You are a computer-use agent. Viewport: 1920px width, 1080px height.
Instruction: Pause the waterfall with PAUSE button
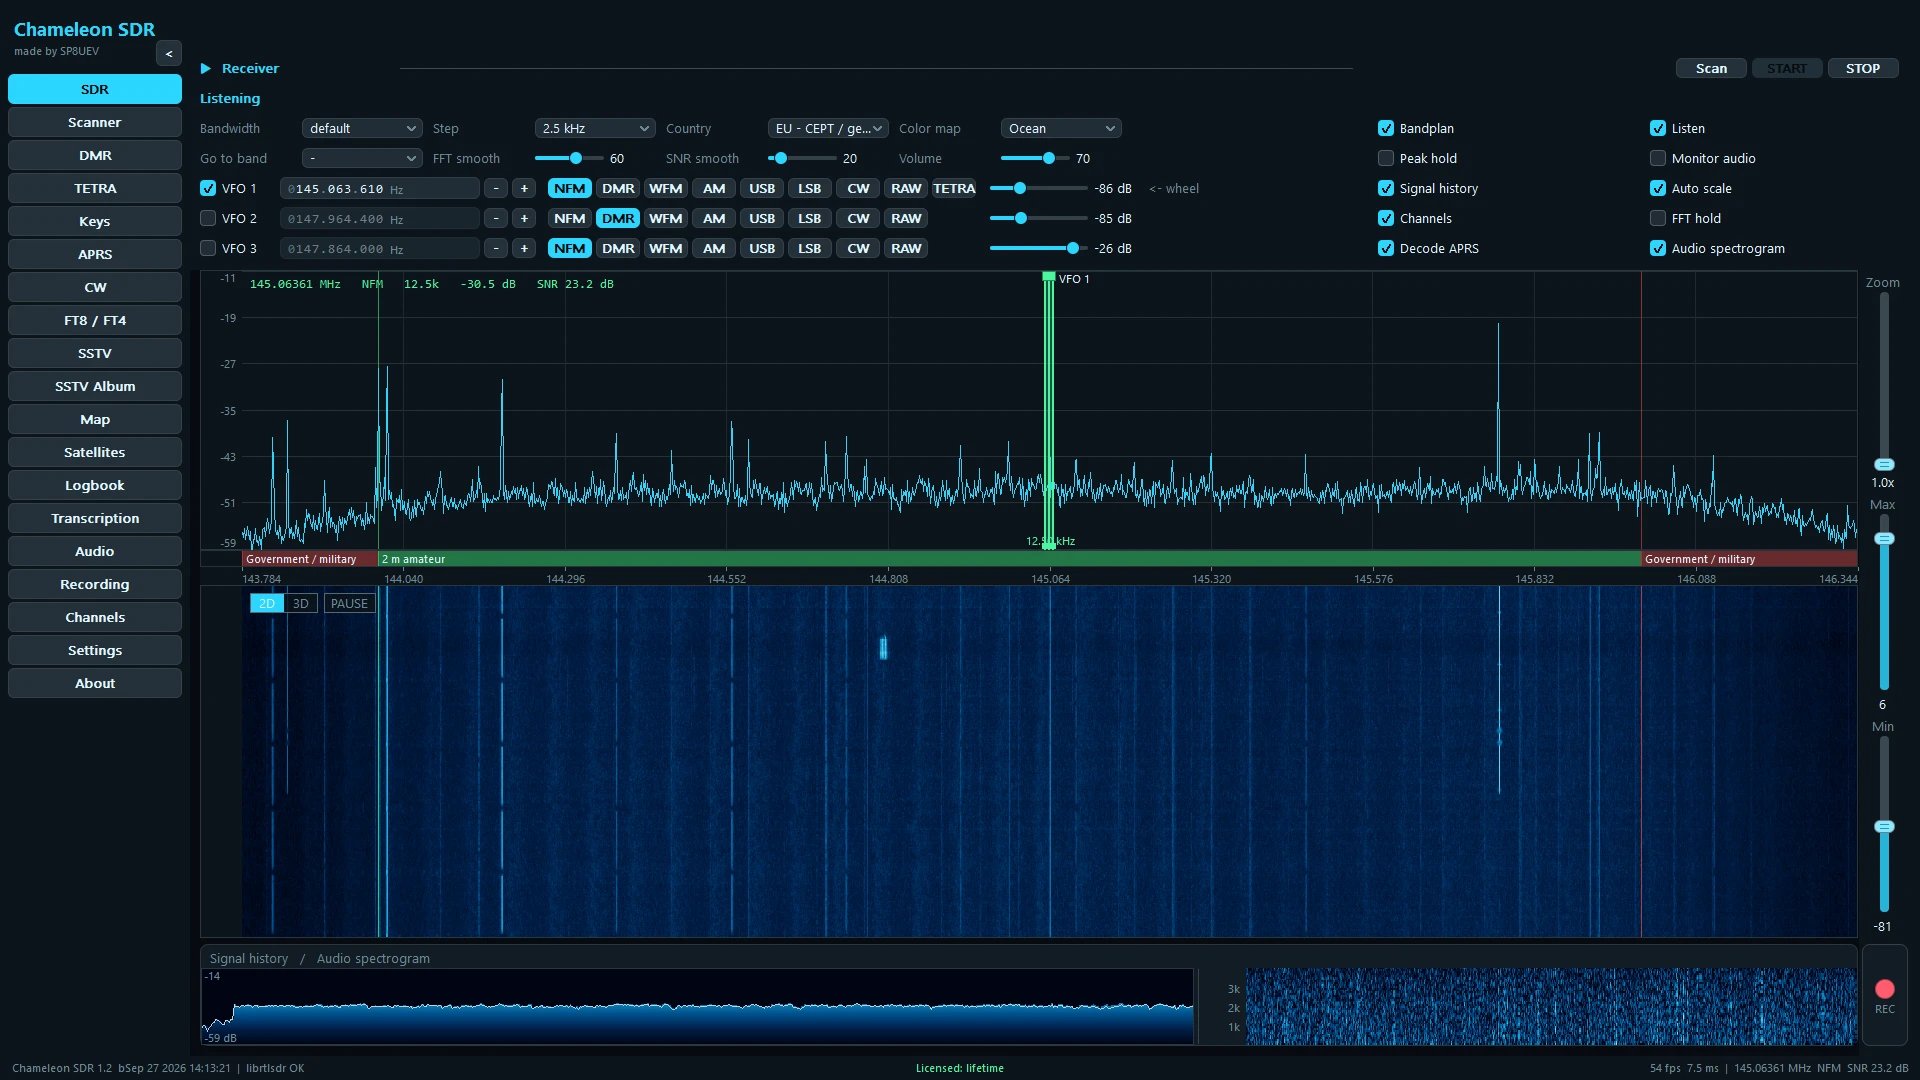349,603
